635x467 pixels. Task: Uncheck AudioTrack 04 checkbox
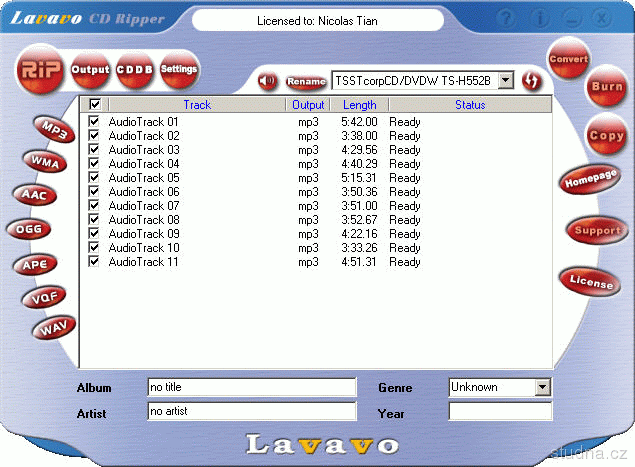(94, 163)
